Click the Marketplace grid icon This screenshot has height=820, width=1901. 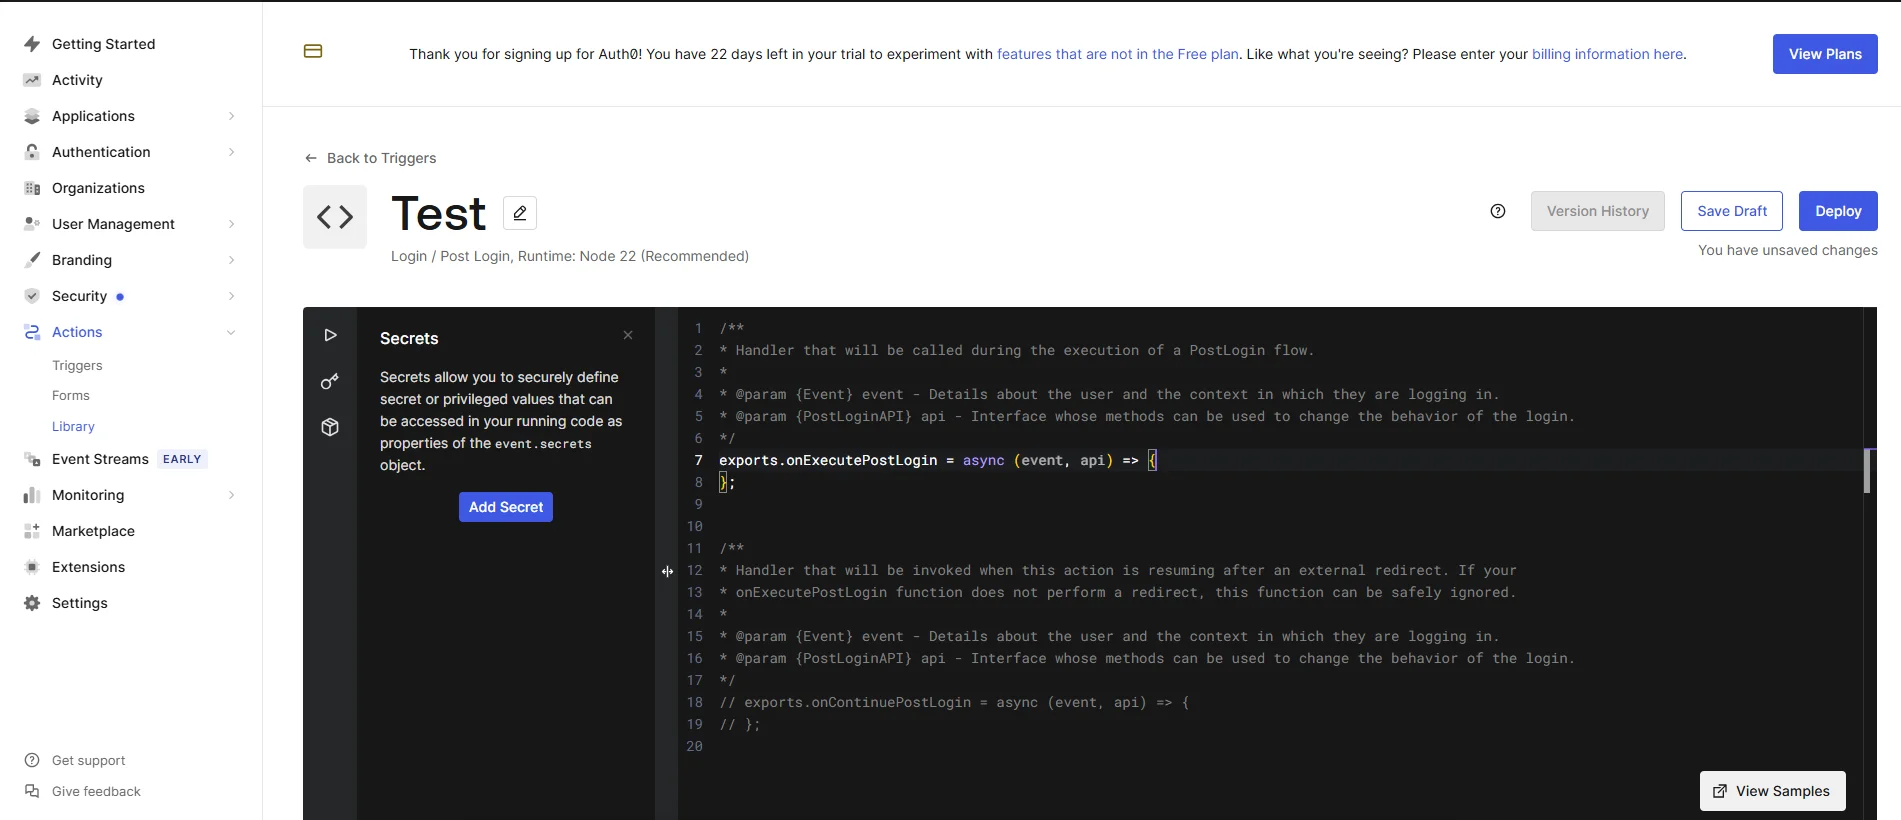(32, 531)
